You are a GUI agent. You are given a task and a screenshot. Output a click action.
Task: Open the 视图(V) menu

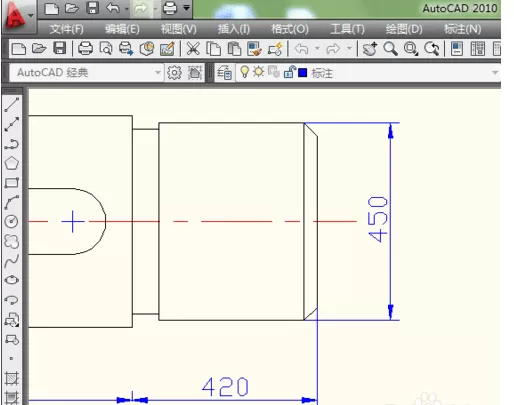tap(178, 29)
